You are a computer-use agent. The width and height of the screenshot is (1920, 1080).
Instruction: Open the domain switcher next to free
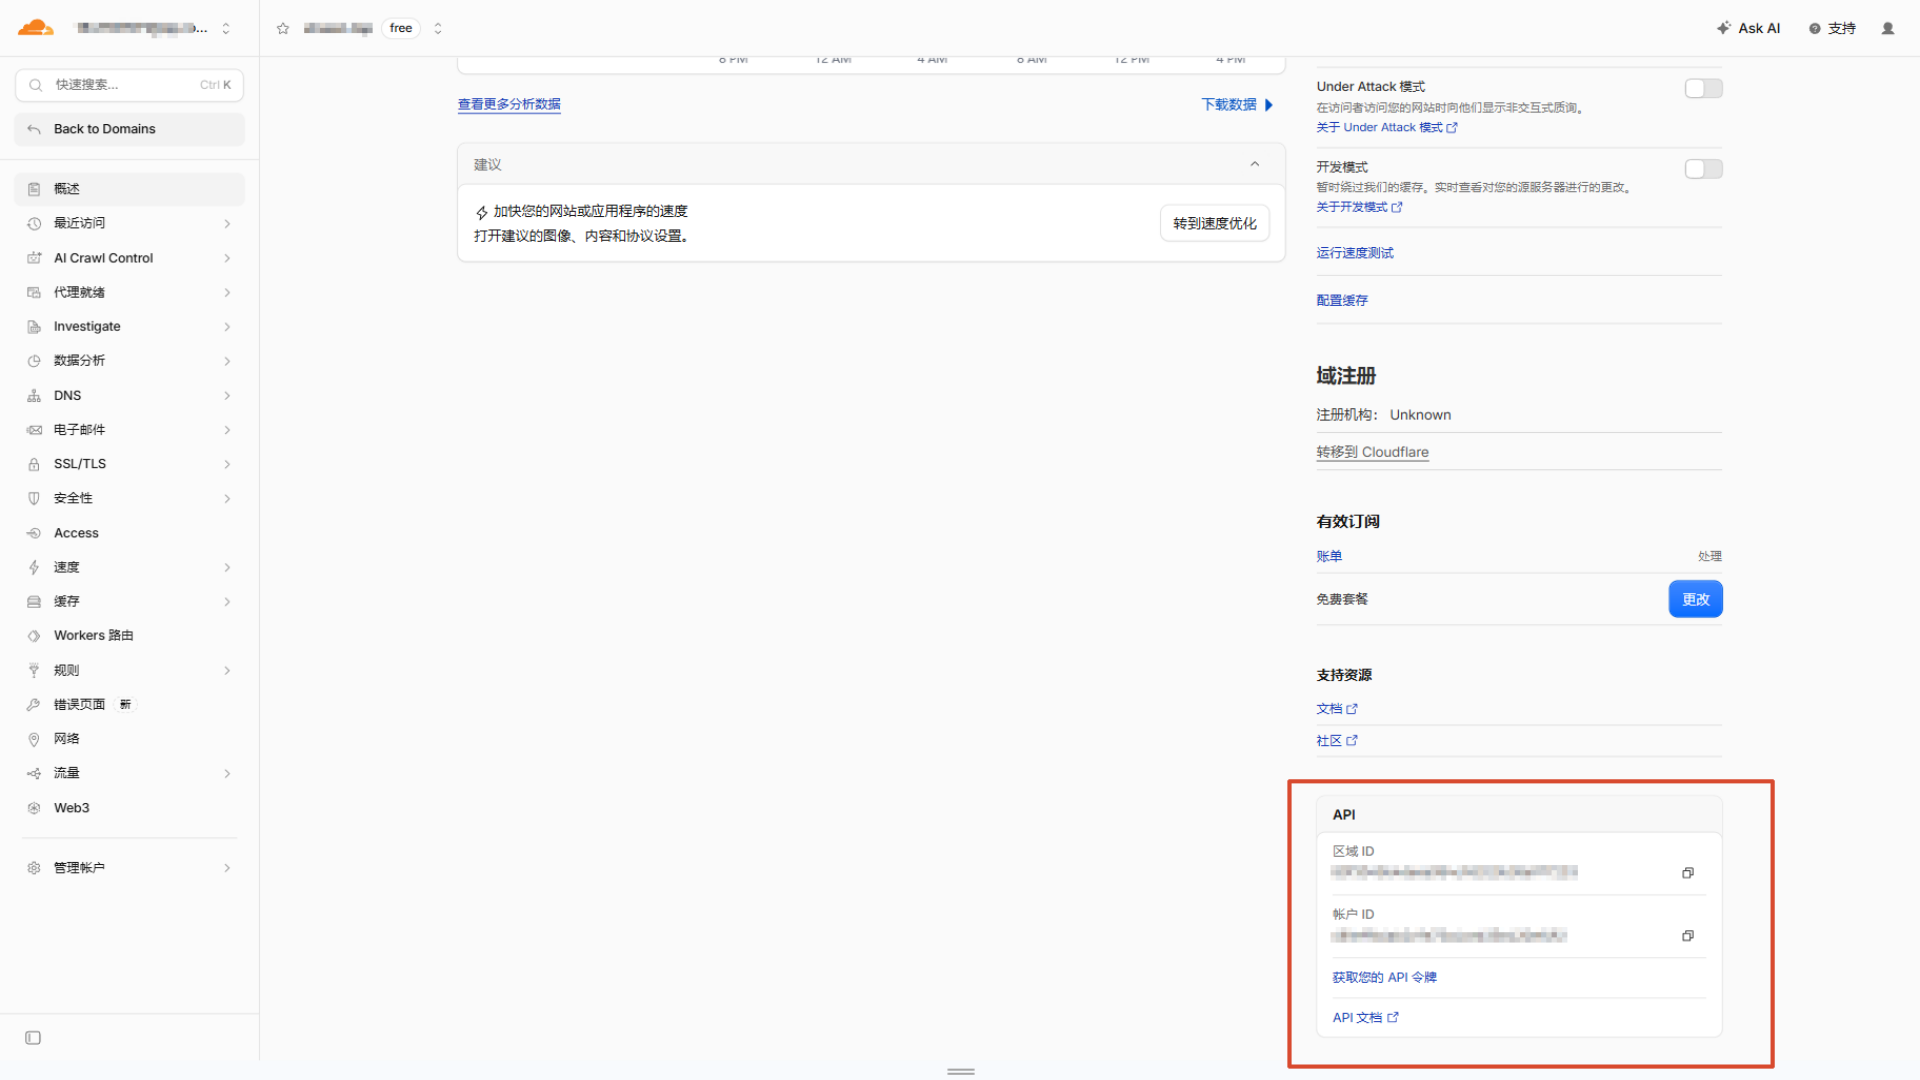coord(438,28)
